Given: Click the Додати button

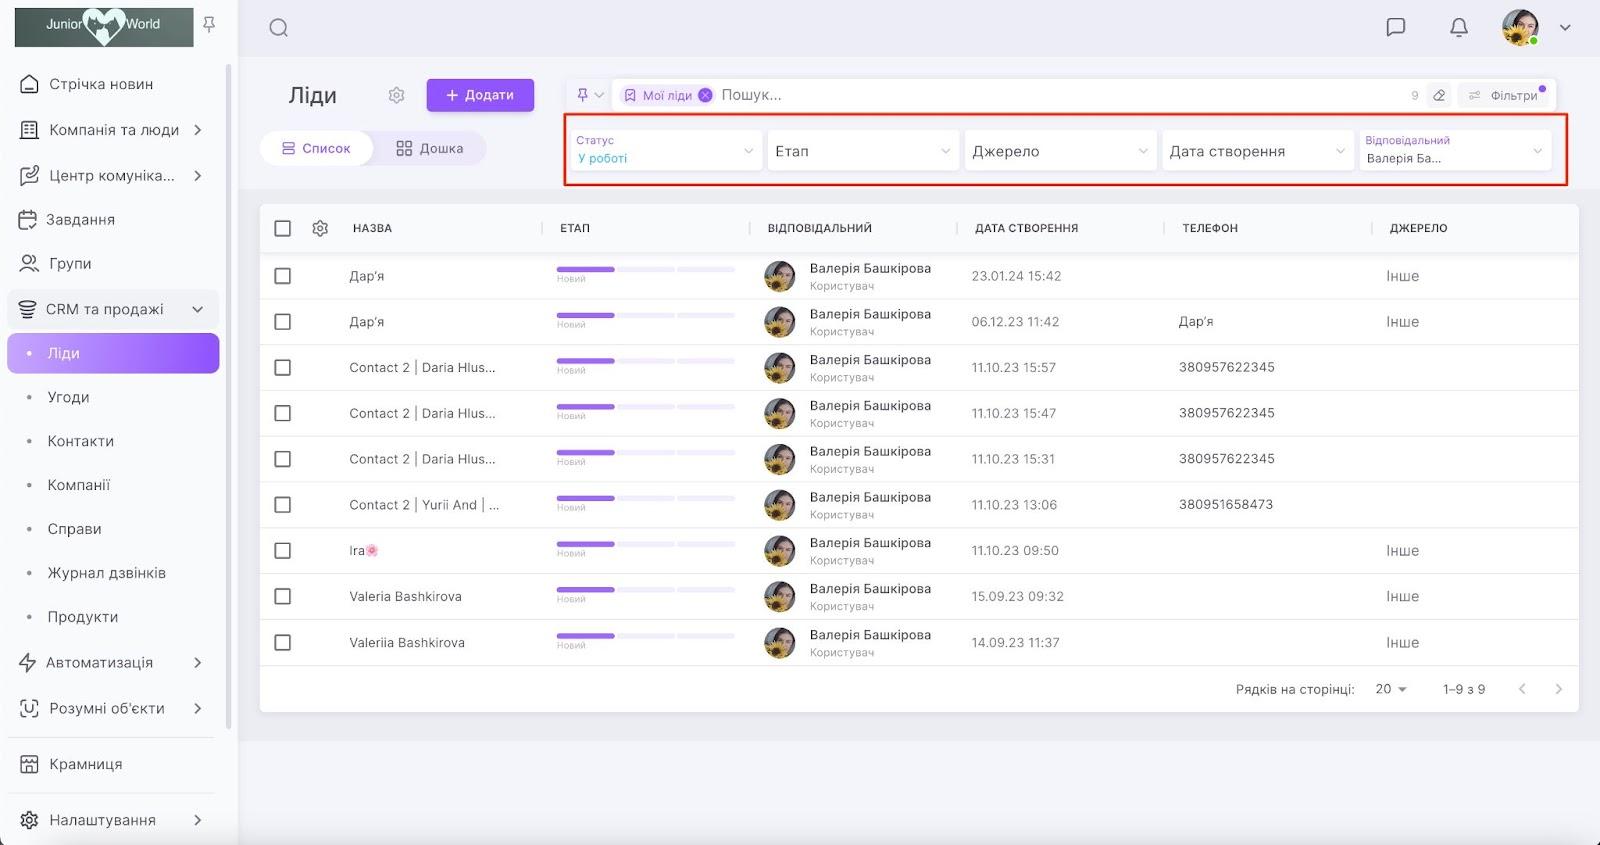Looking at the screenshot, I should [x=480, y=95].
